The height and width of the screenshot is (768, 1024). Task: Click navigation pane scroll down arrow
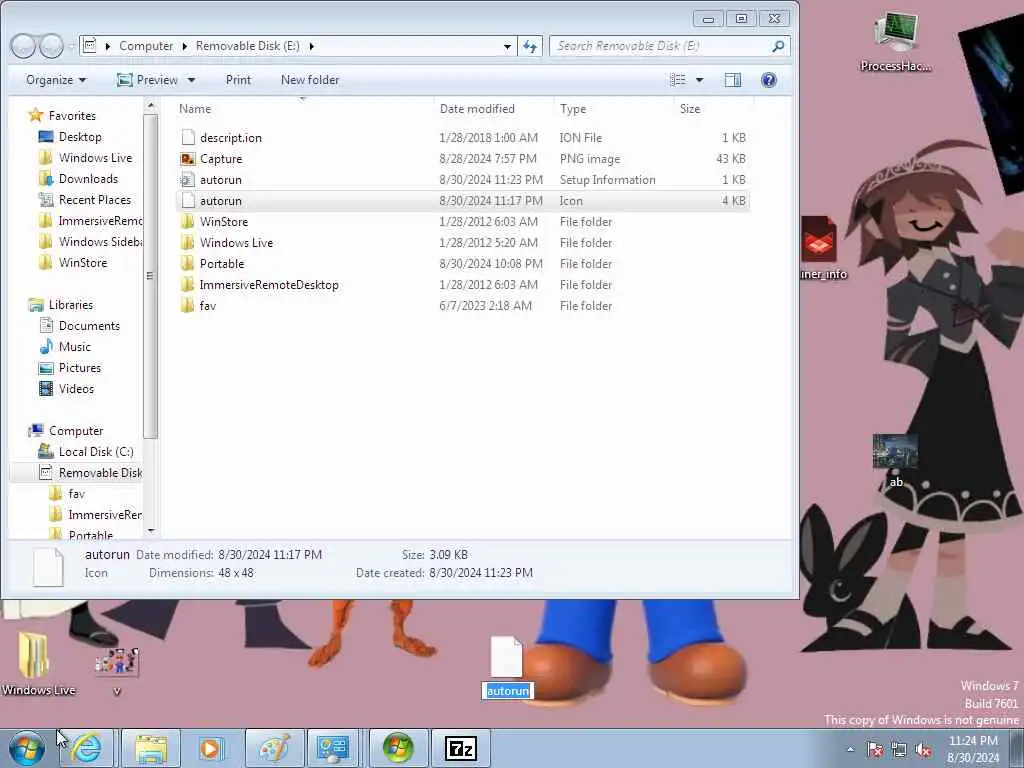(151, 531)
